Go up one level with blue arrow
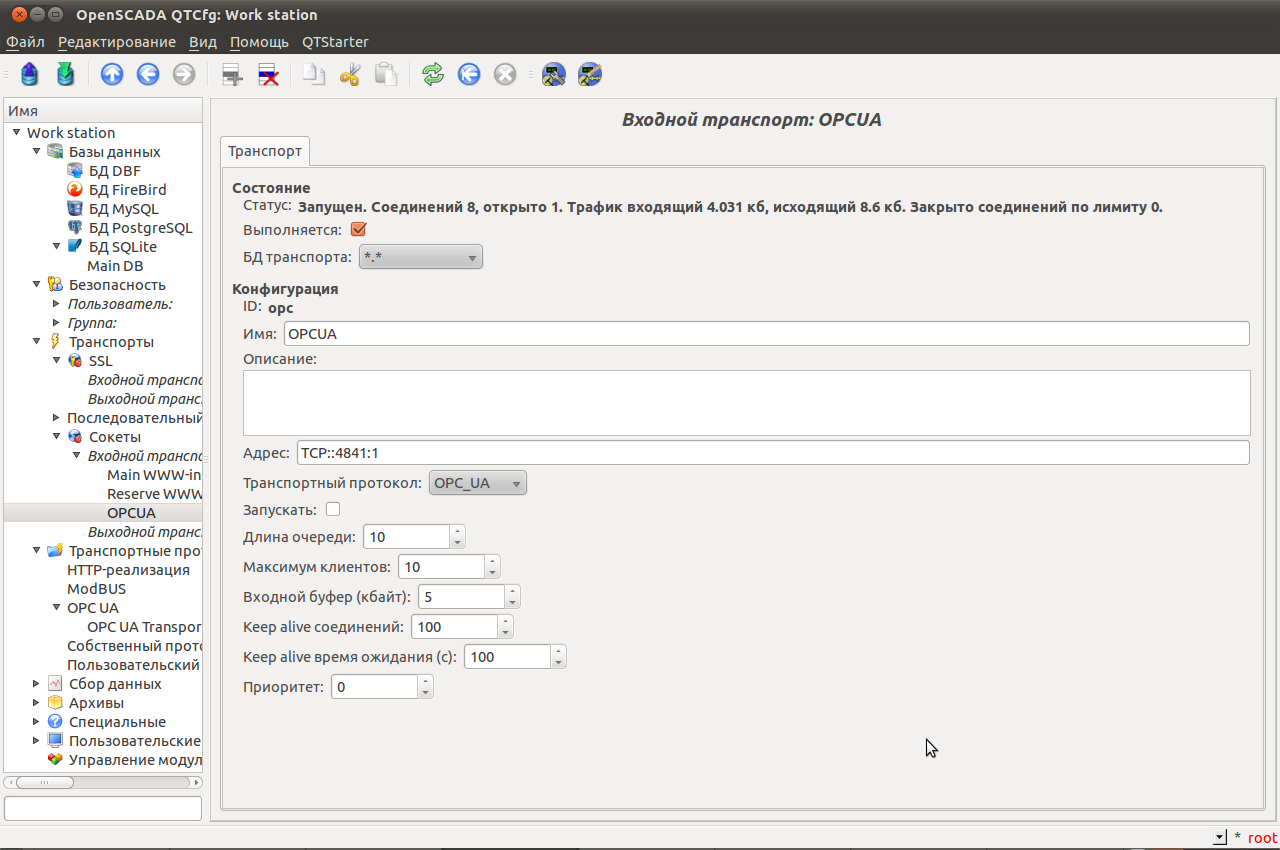The height and width of the screenshot is (850, 1280). point(112,74)
